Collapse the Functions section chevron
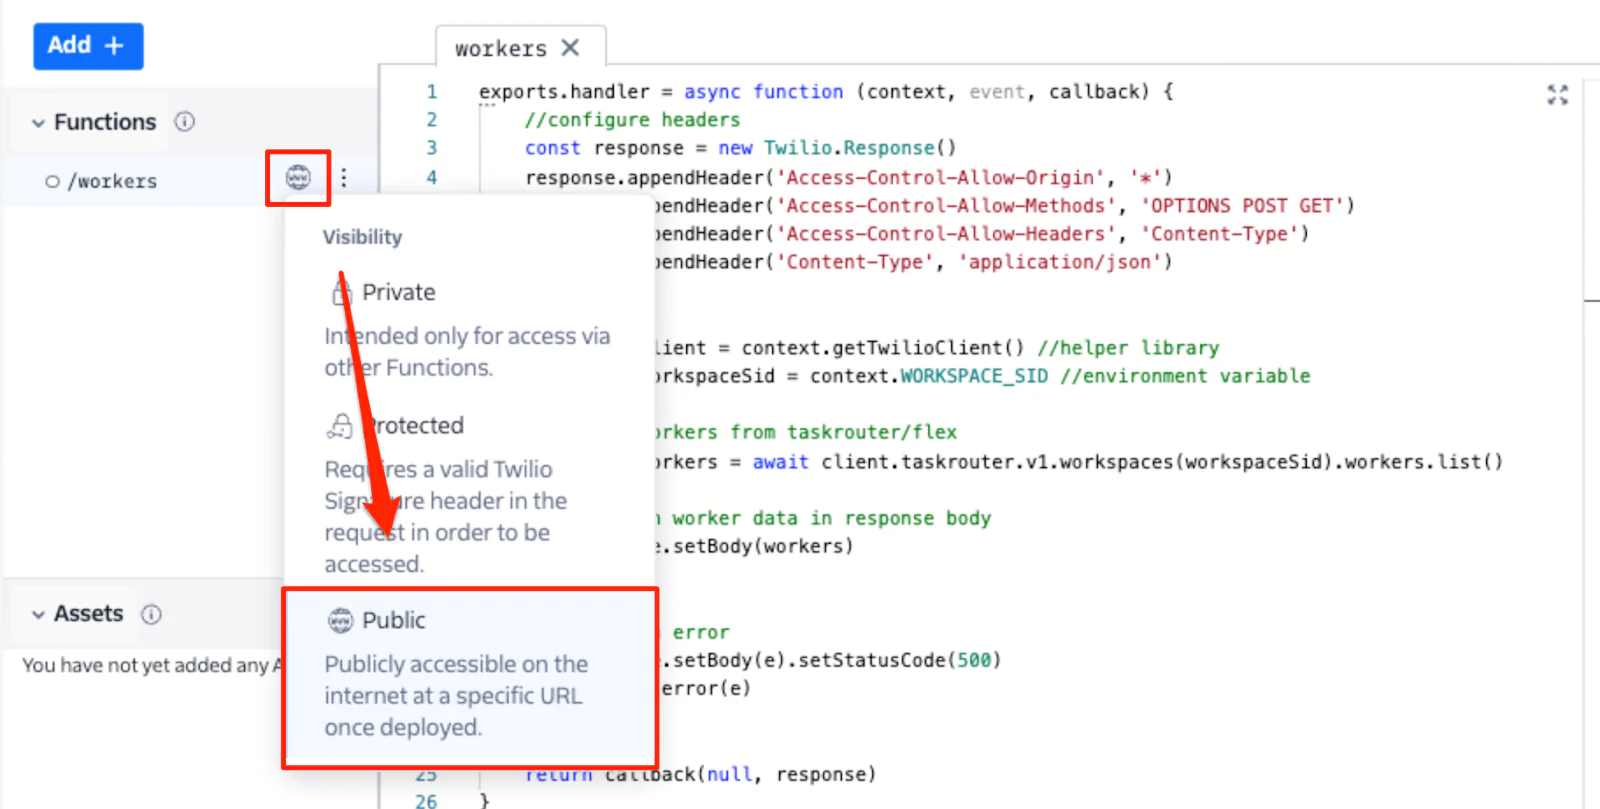The height and width of the screenshot is (809, 1600). pos(38,123)
